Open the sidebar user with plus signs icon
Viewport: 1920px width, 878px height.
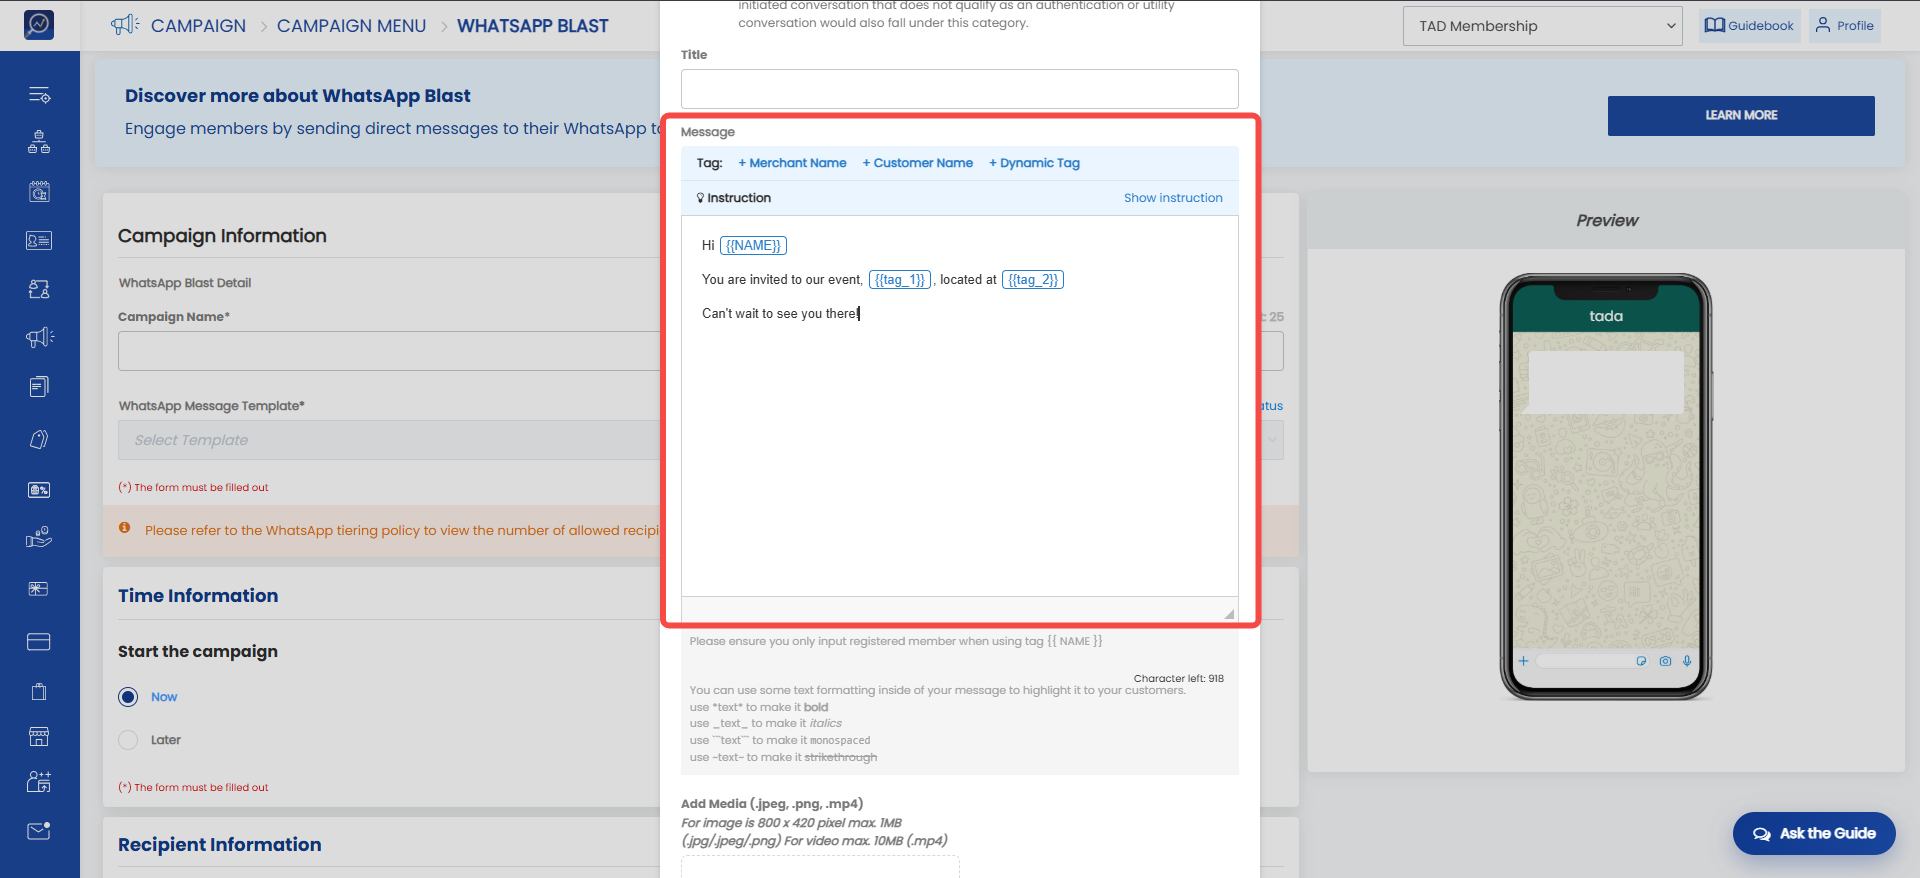(39, 782)
